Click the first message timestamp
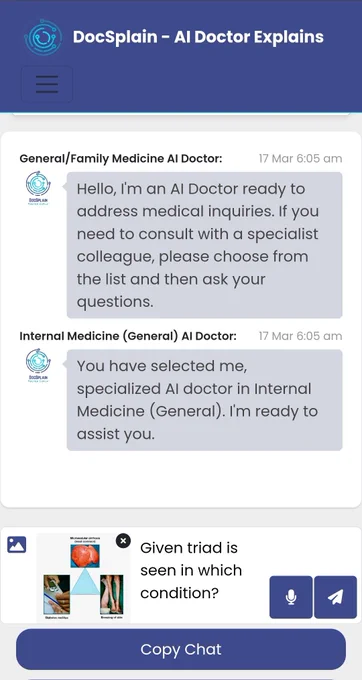The height and width of the screenshot is (680, 362). coord(300,159)
